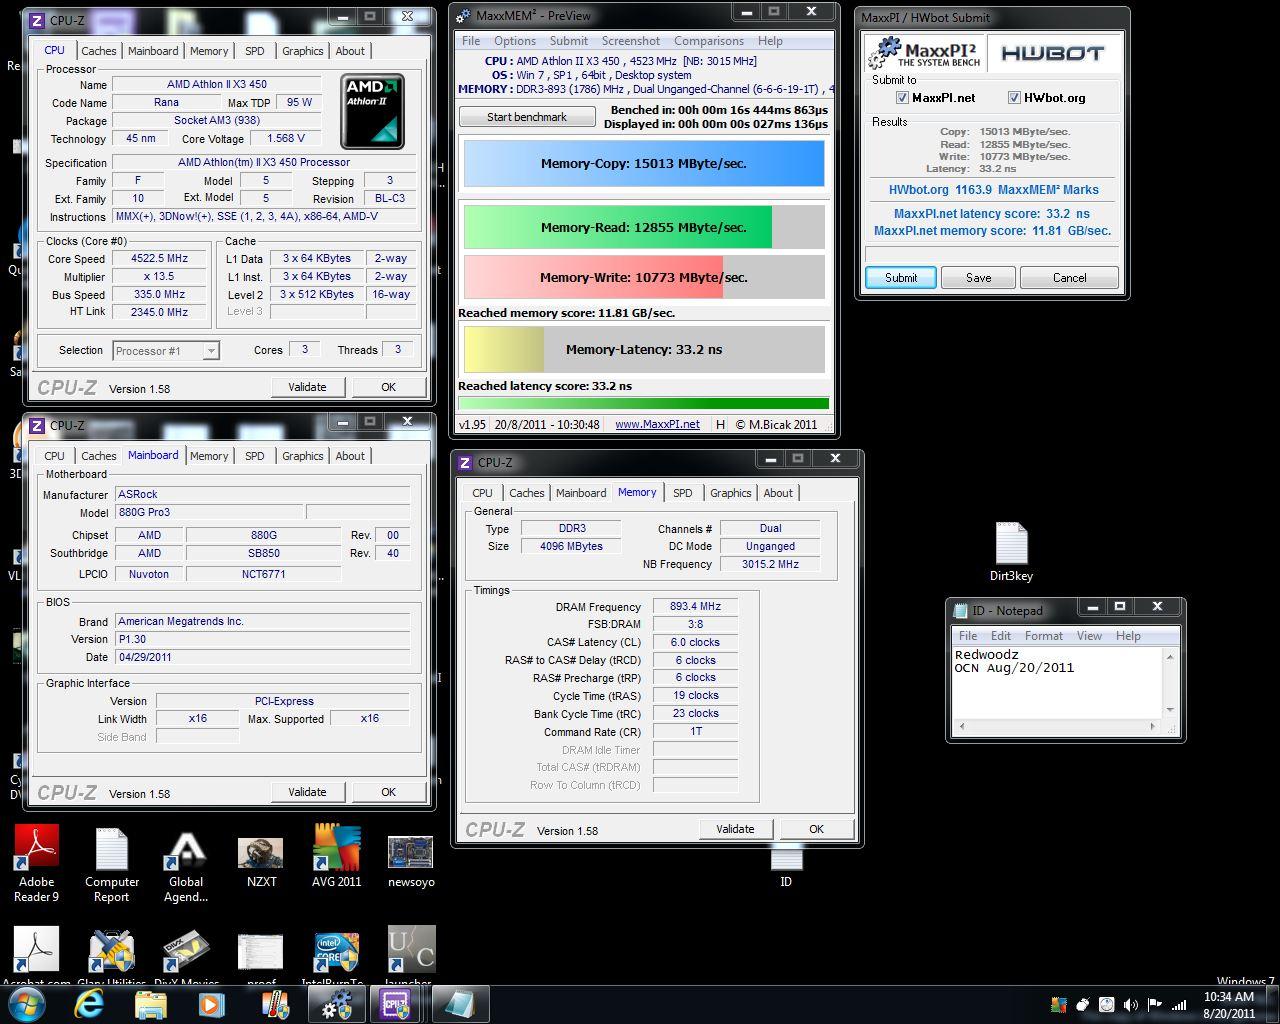The image size is (1280, 1024).
Task: Launch the UC launcher desktop shortcut
Action: point(411,957)
